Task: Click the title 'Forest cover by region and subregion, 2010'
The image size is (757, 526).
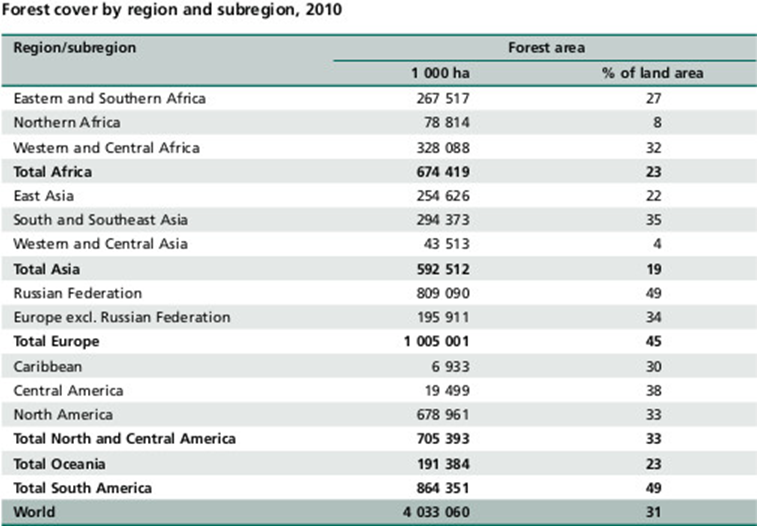Action: 172,10
